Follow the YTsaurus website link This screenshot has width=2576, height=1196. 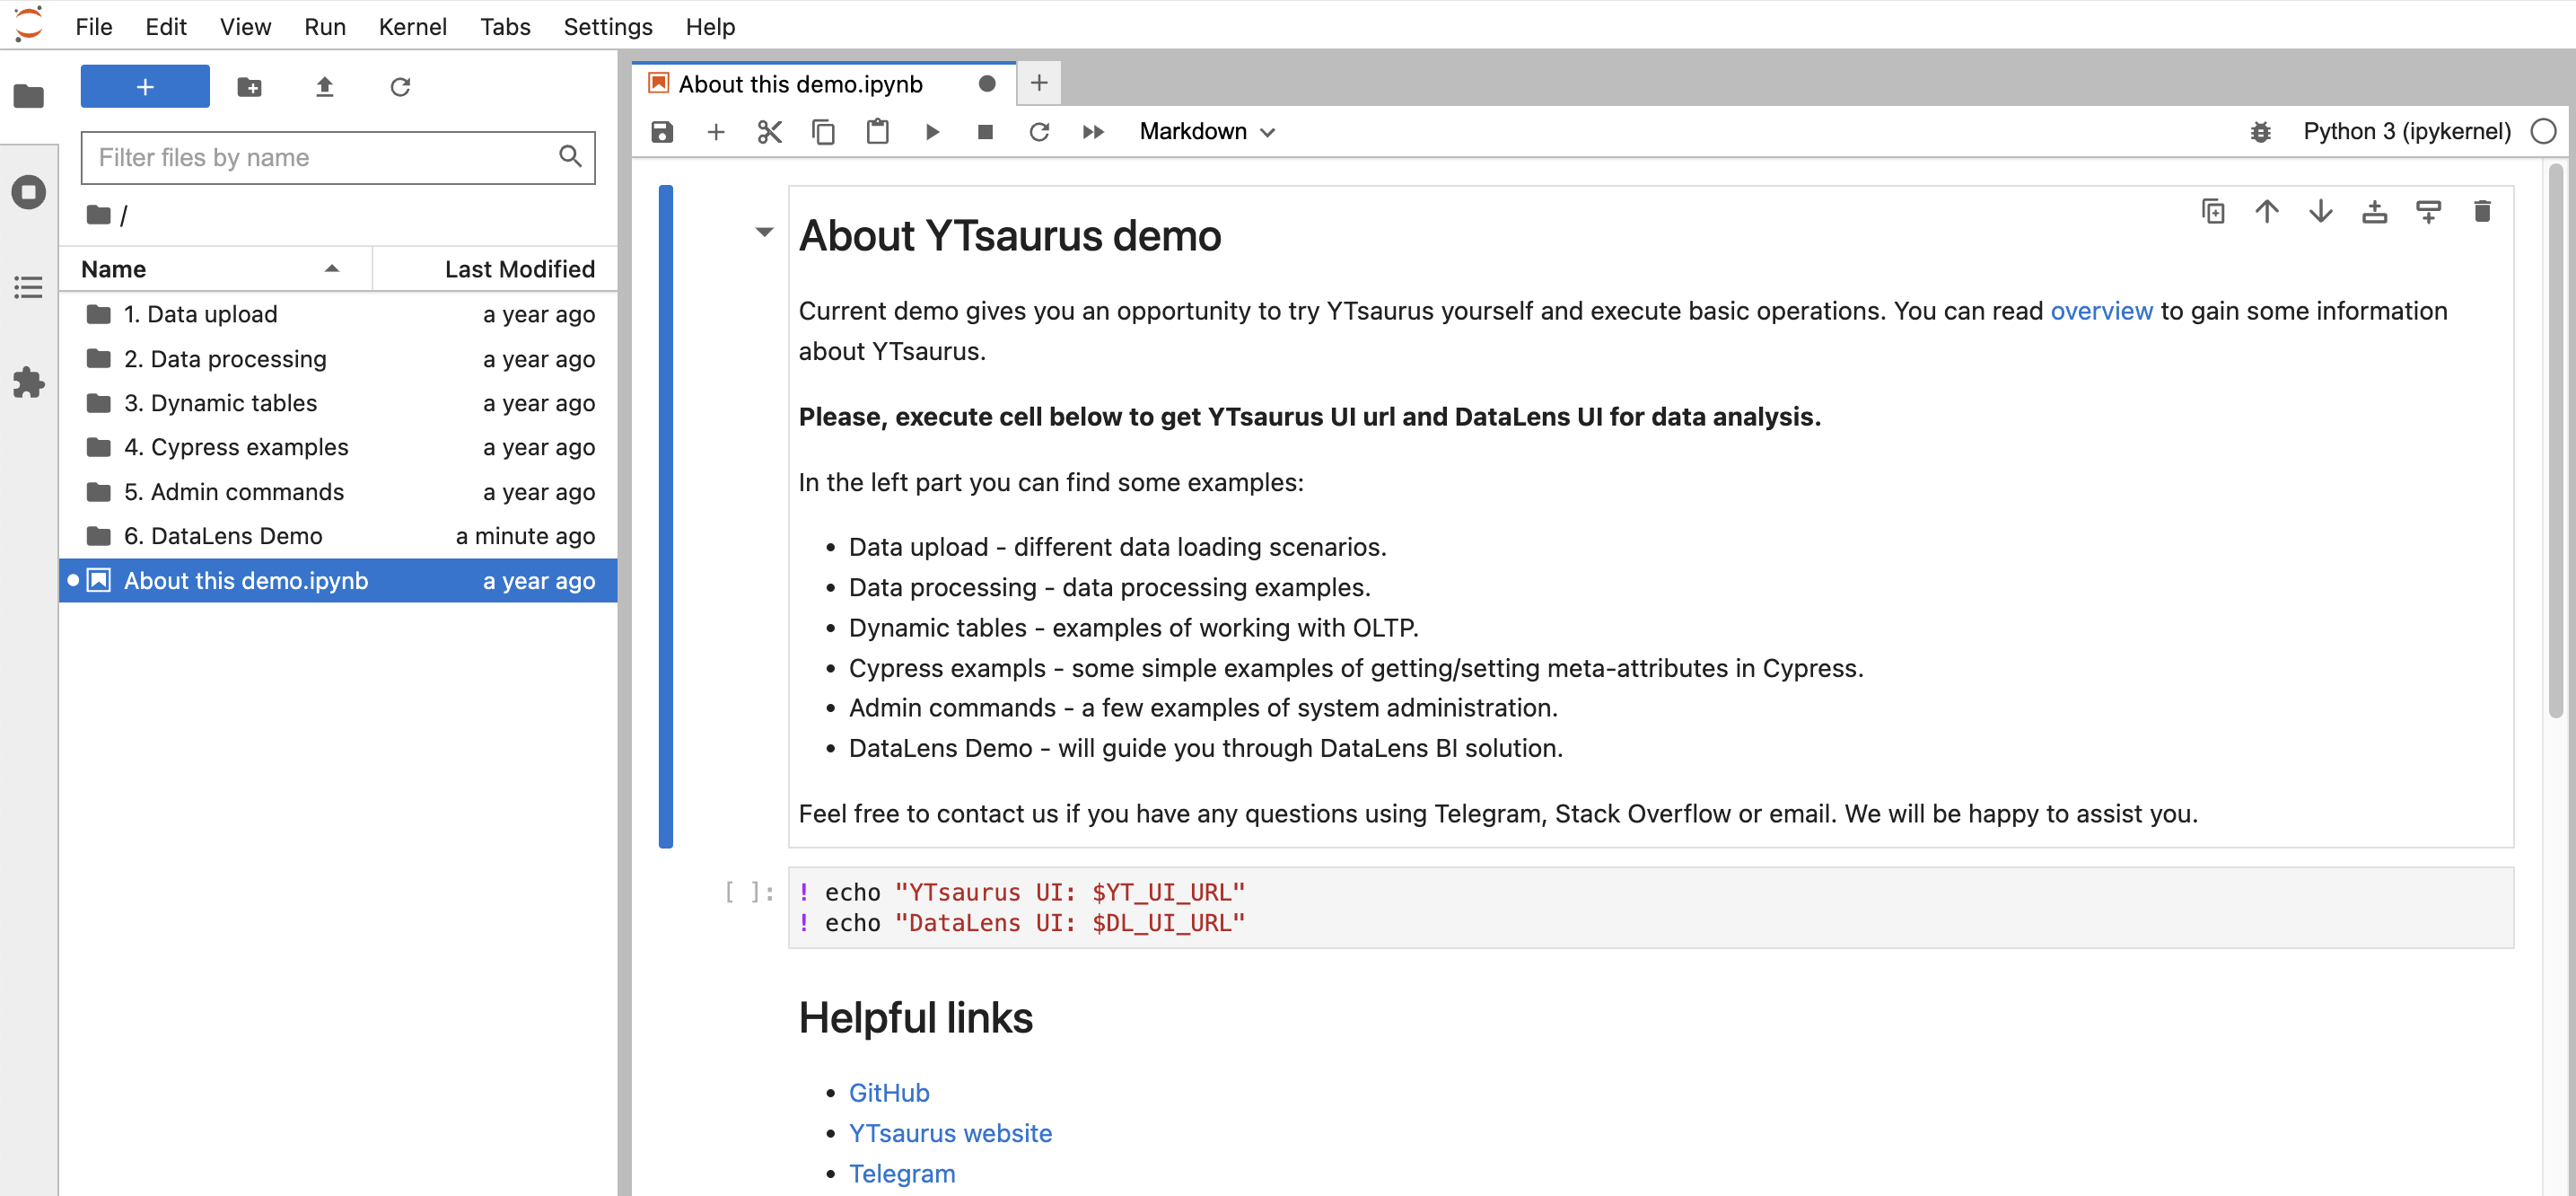(950, 1133)
